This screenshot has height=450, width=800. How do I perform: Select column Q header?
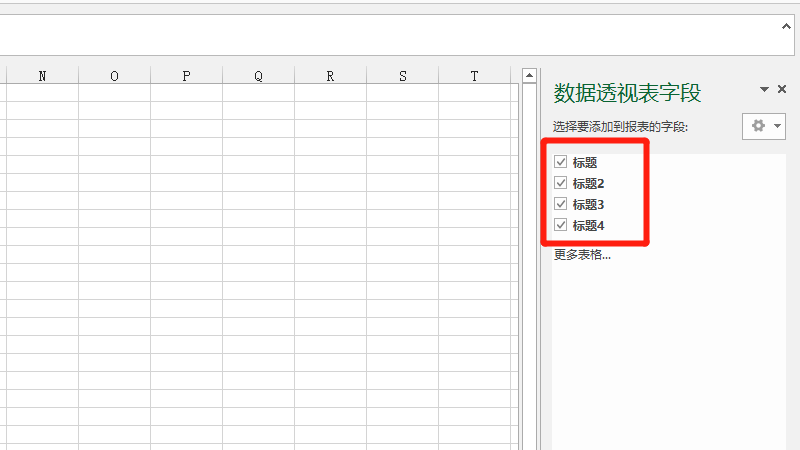point(258,76)
